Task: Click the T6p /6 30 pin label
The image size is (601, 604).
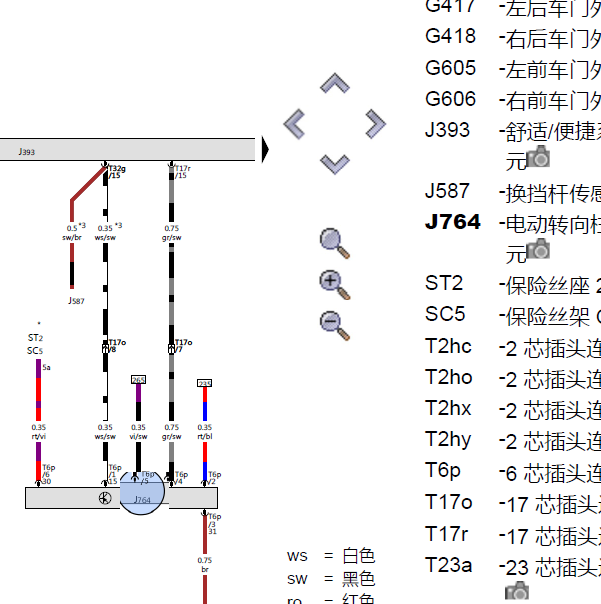Action: coord(49,474)
